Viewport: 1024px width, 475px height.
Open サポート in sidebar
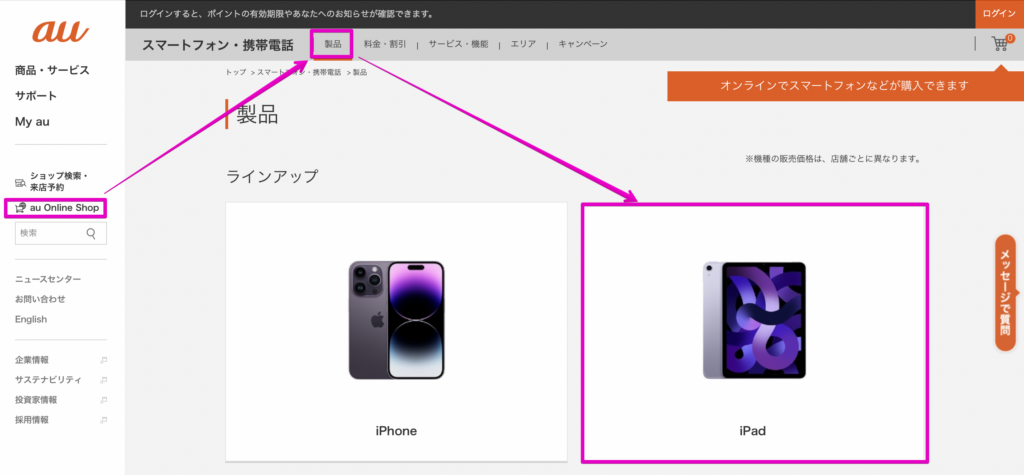point(36,96)
